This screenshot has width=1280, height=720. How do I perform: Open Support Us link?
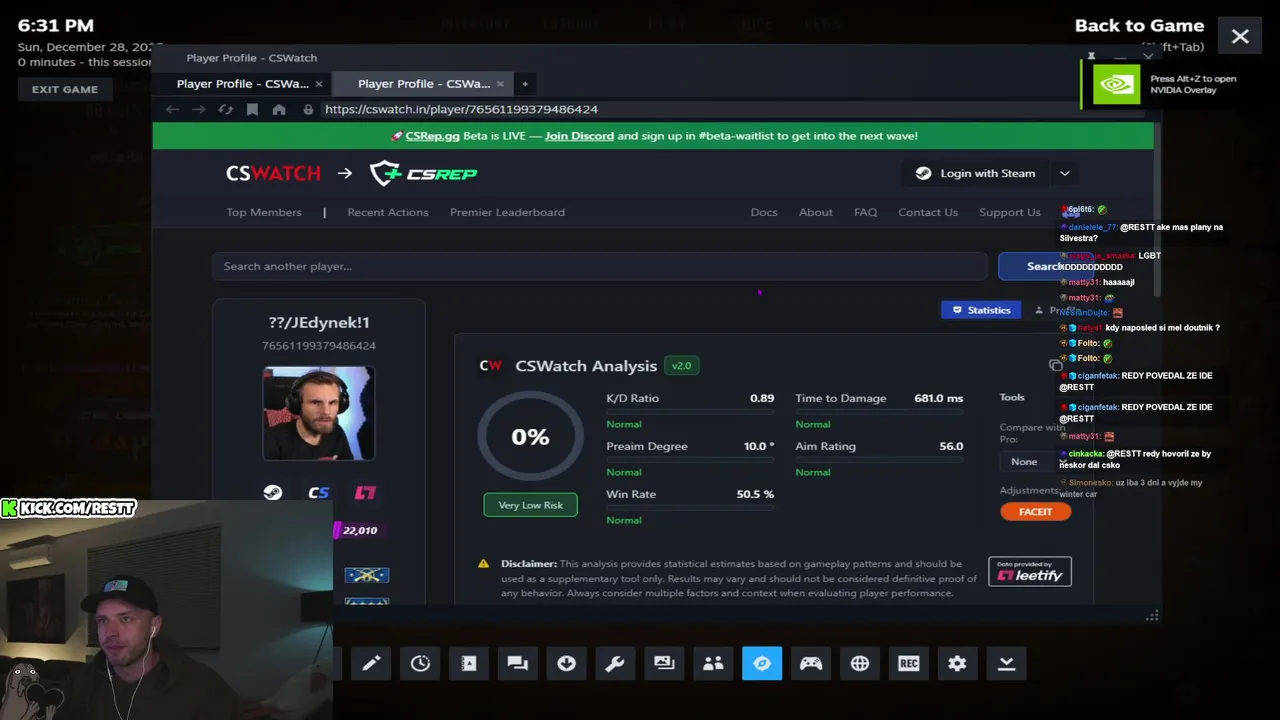tap(1010, 212)
